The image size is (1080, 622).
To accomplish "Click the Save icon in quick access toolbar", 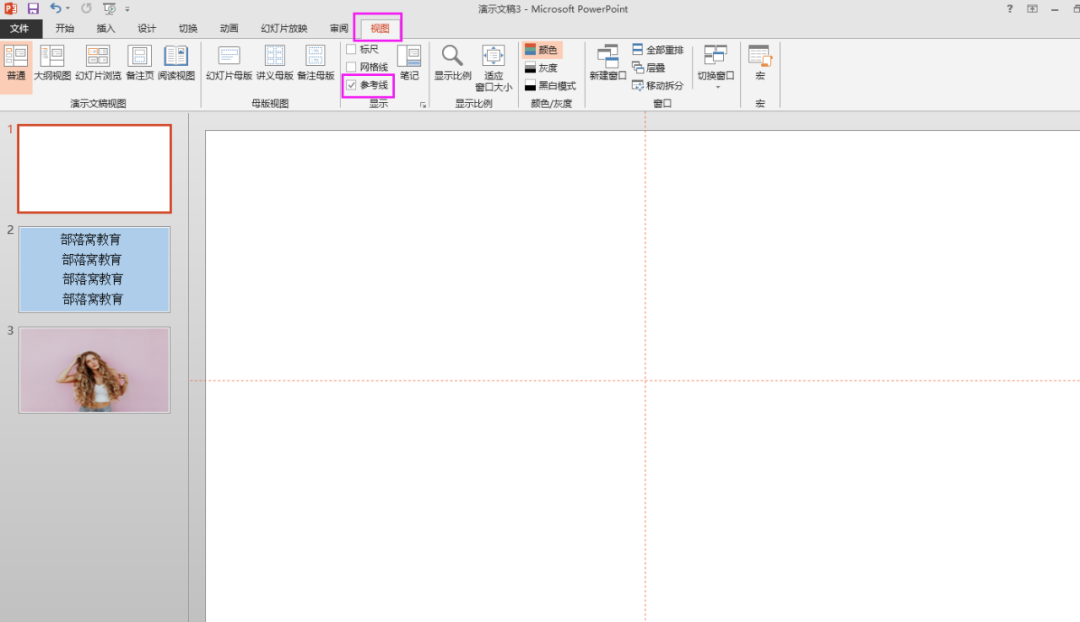I will 33,9.
